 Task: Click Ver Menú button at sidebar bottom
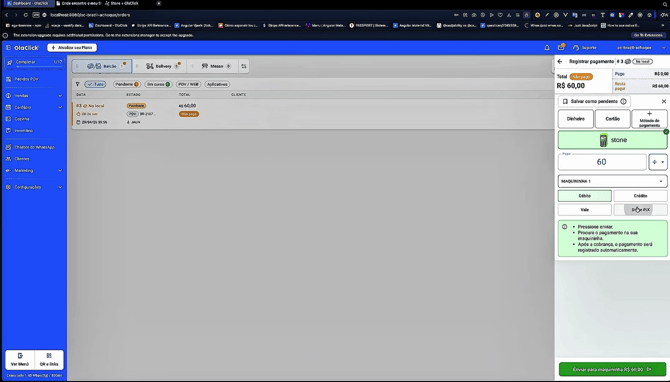20,359
